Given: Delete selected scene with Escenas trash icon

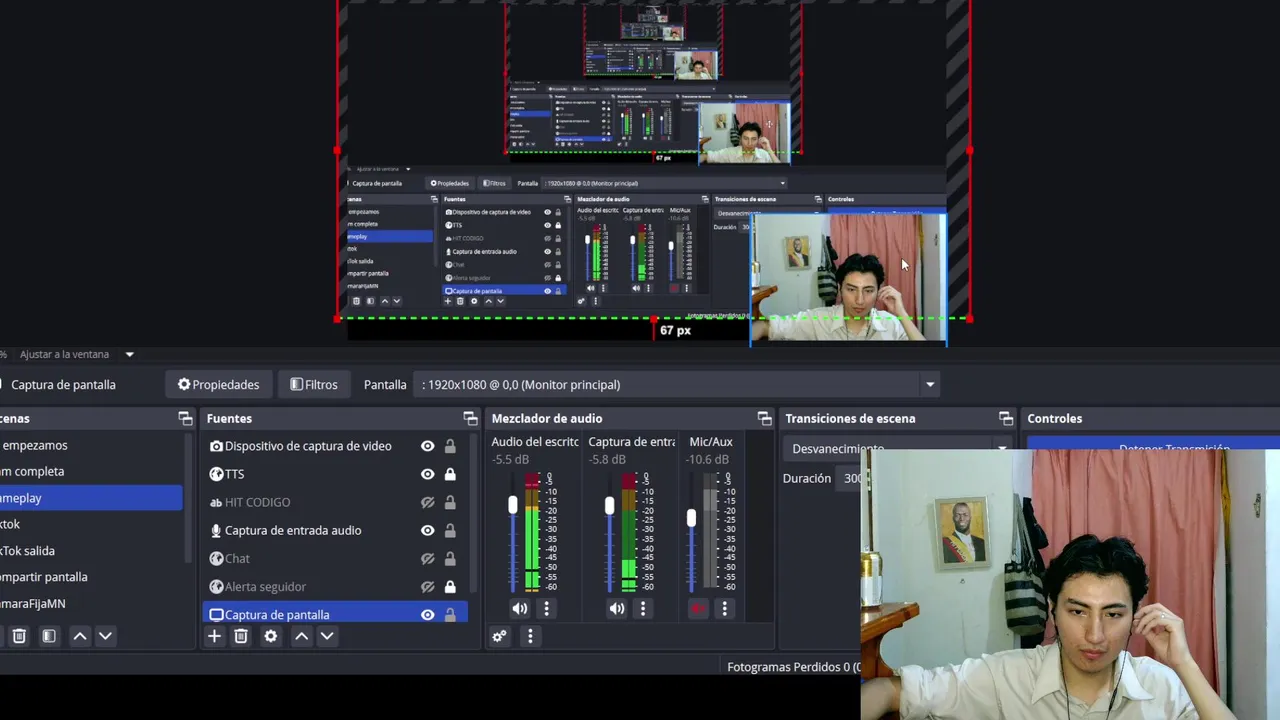Looking at the screenshot, I should [x=19, y=636].
